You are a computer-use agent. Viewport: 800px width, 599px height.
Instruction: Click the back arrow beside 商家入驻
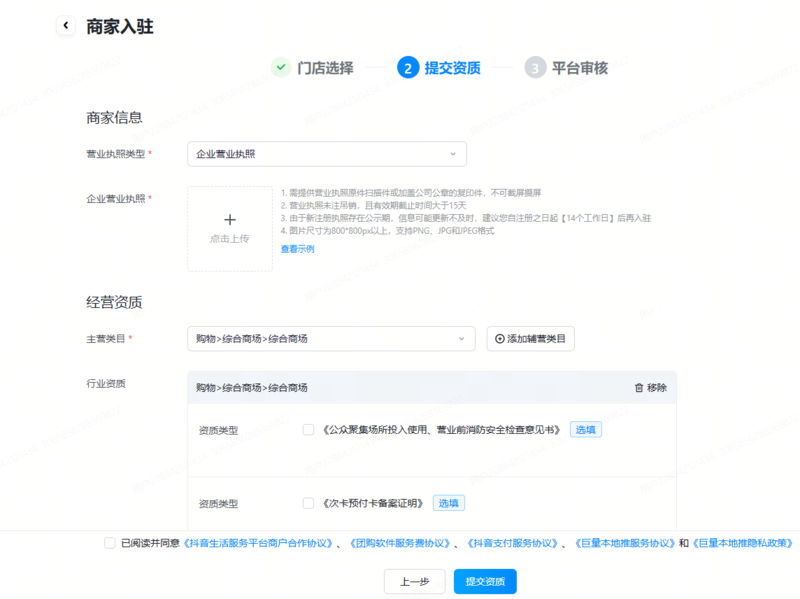coord(66,25)
